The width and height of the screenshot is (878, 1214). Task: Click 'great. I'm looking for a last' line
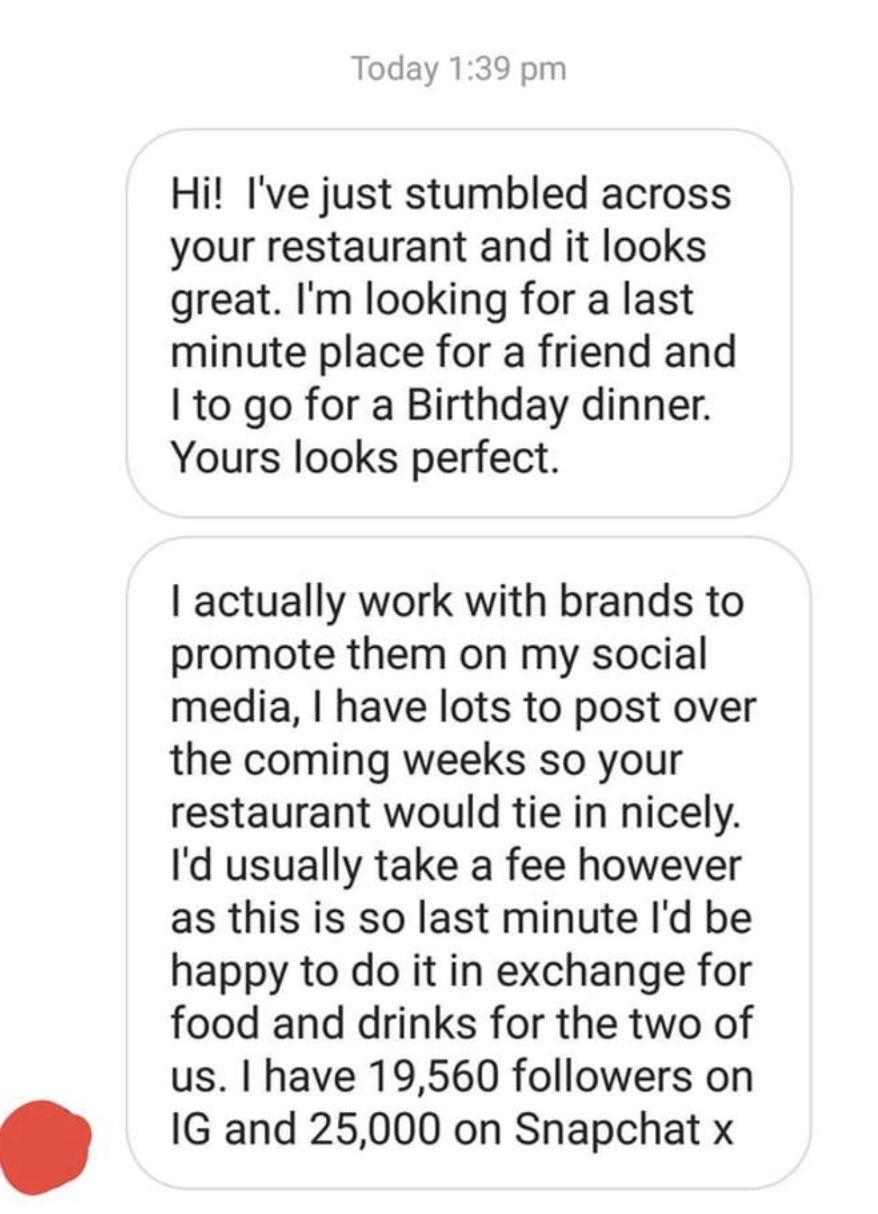click(x=433, y=299)
